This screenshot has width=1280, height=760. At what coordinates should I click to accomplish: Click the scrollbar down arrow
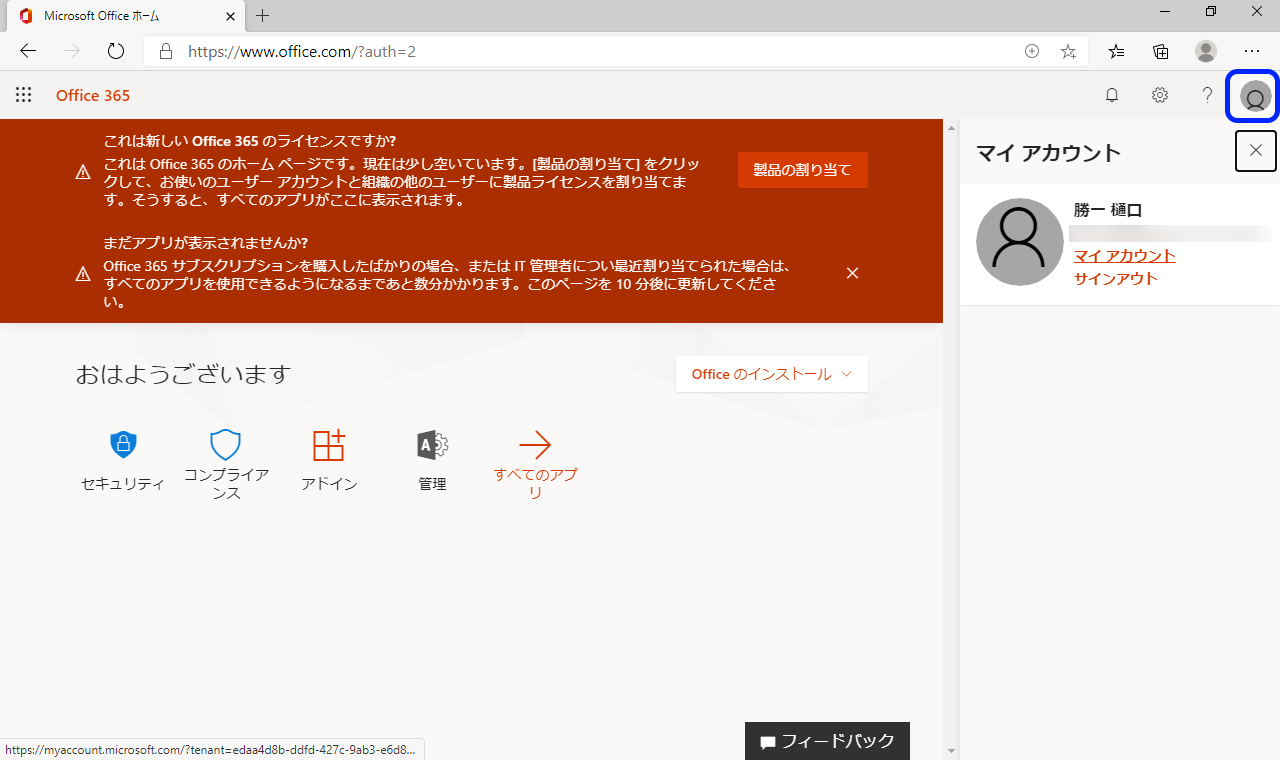(x=951, y=751)
